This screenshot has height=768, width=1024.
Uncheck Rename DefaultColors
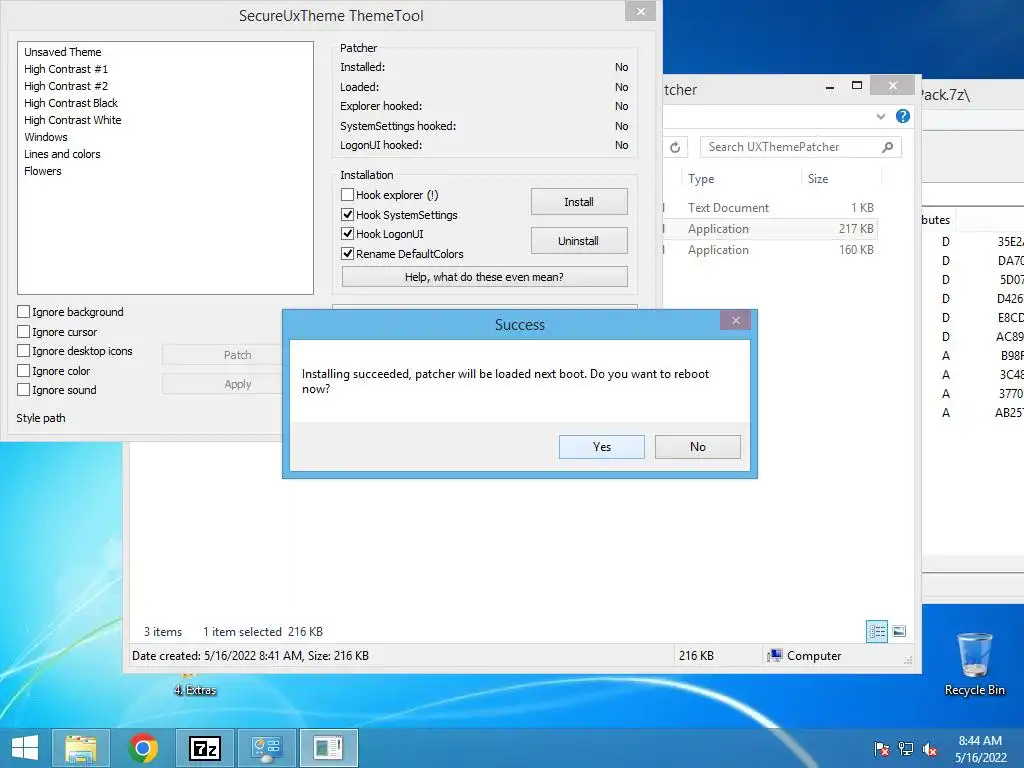coord(347,253)
